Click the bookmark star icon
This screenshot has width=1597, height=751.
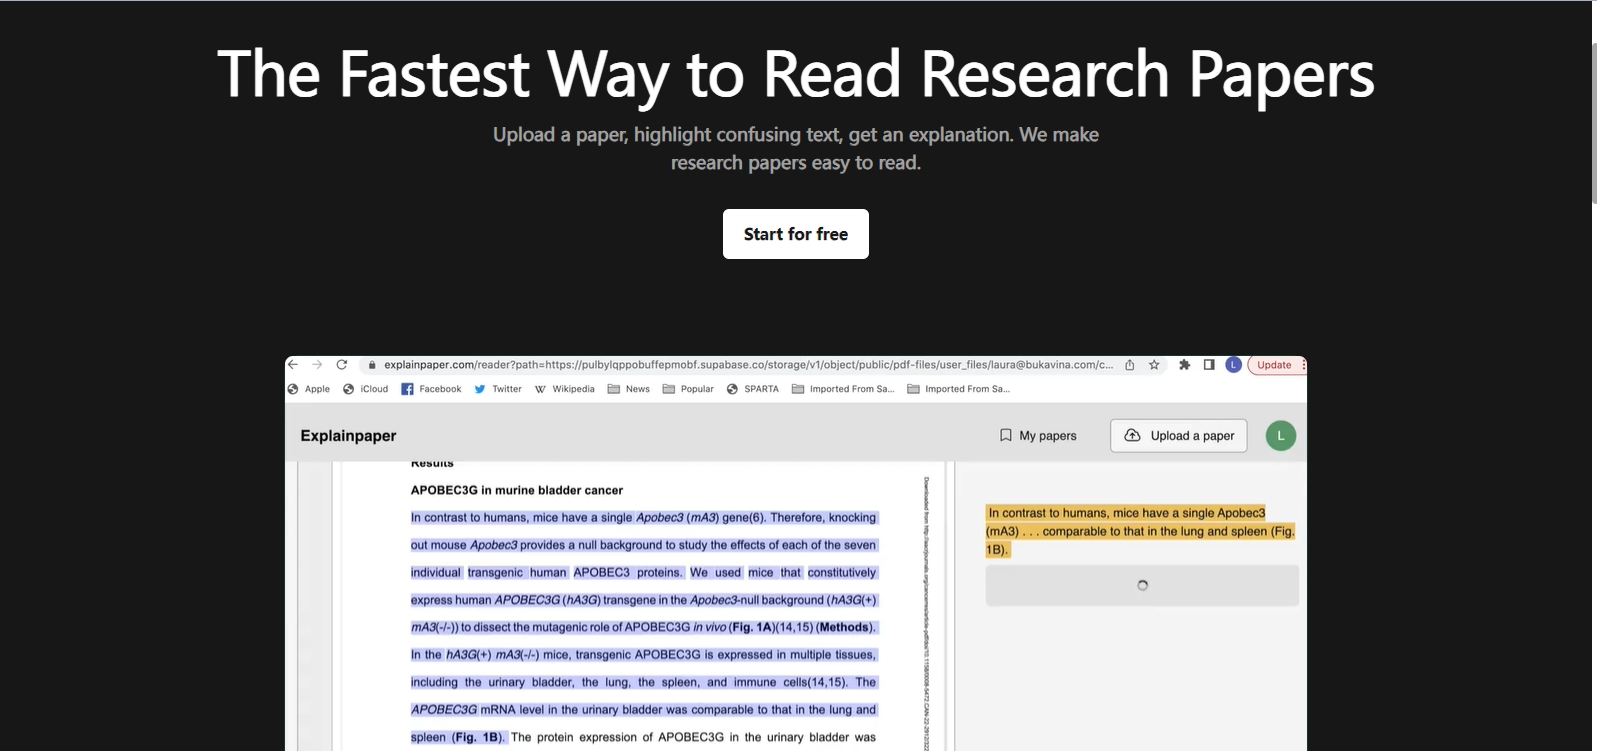(x=1154, y=365)
